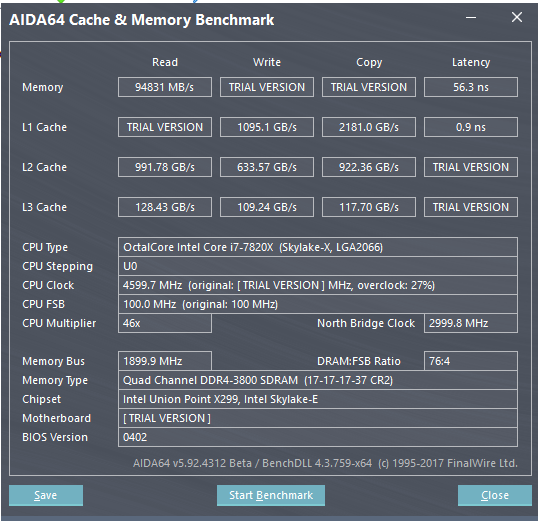Select the L2 Cache Read 991.78 GB/s field
Image resolution: width=538 pixels, height=522 pixels.
pyautogui.click(x=165, y=167)
